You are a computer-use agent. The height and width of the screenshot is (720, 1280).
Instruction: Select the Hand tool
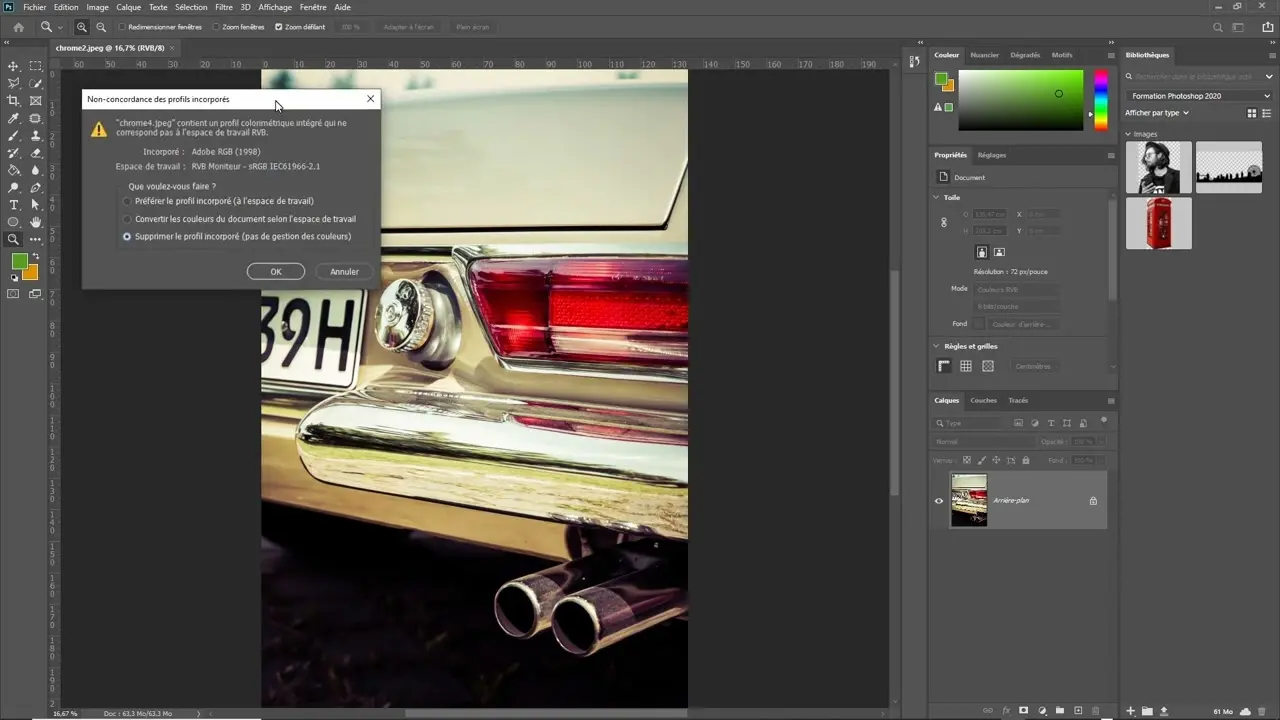click(36, 222)
